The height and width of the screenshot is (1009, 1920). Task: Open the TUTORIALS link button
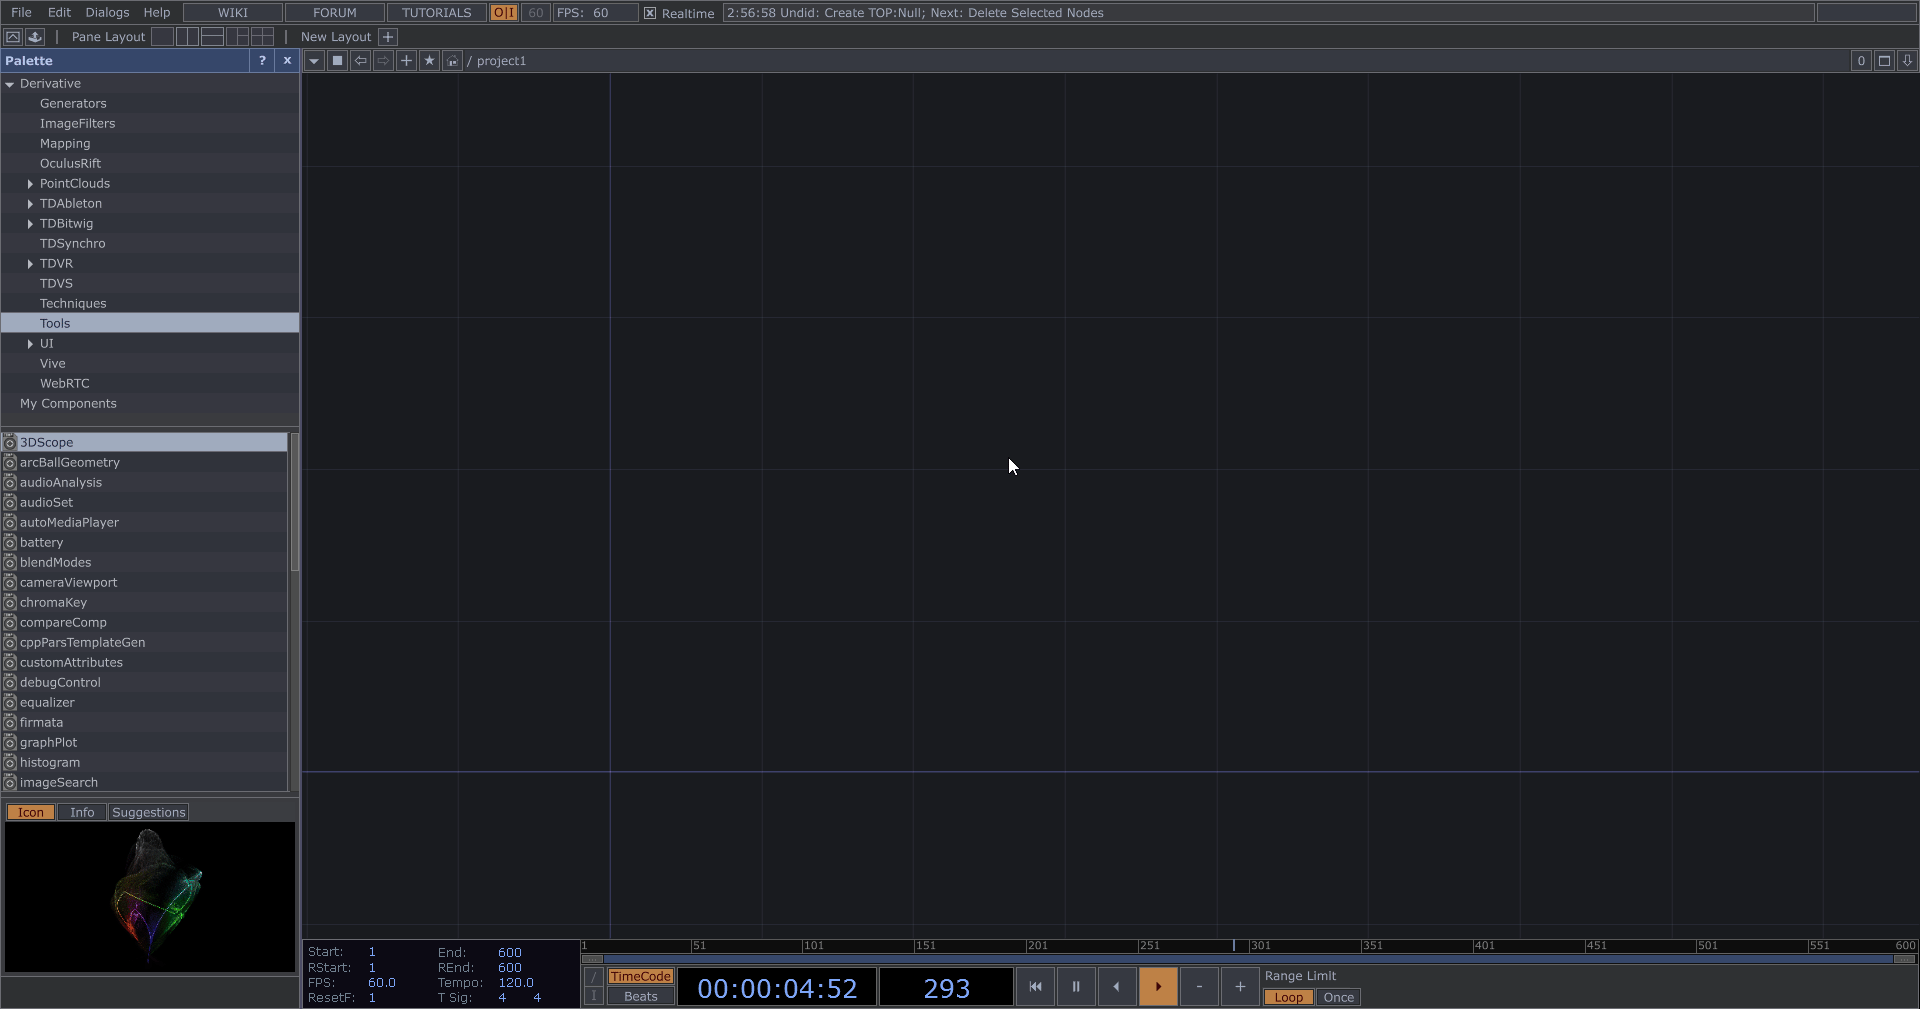point(436,13)
